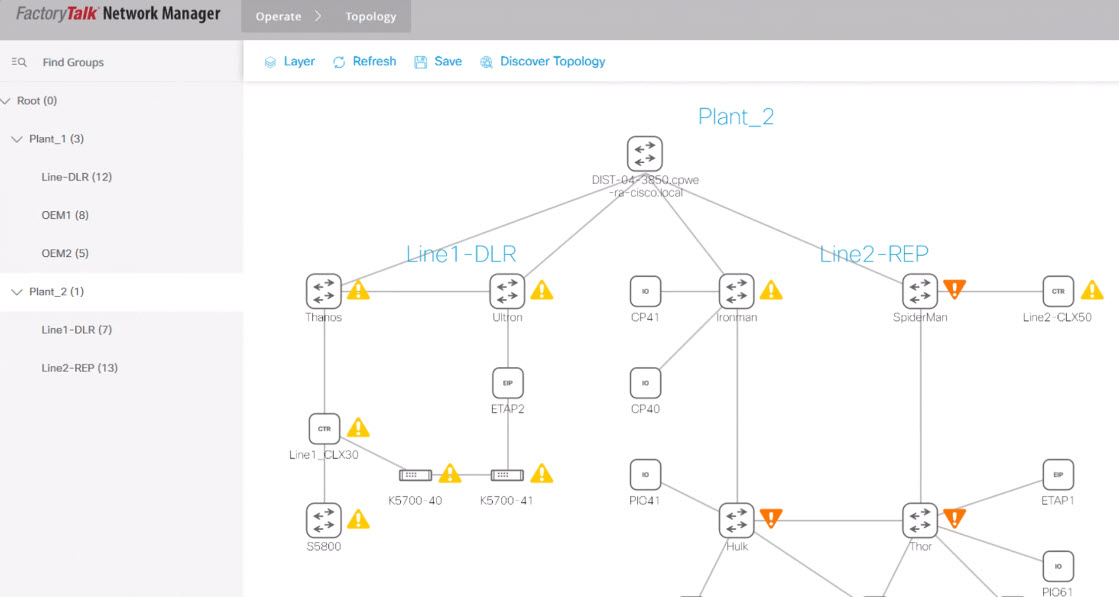Screen dimensions: 1119x597
Task: Select the Topology breadcrumb tab
Action: pyautogui.click(x=371, y=17)
